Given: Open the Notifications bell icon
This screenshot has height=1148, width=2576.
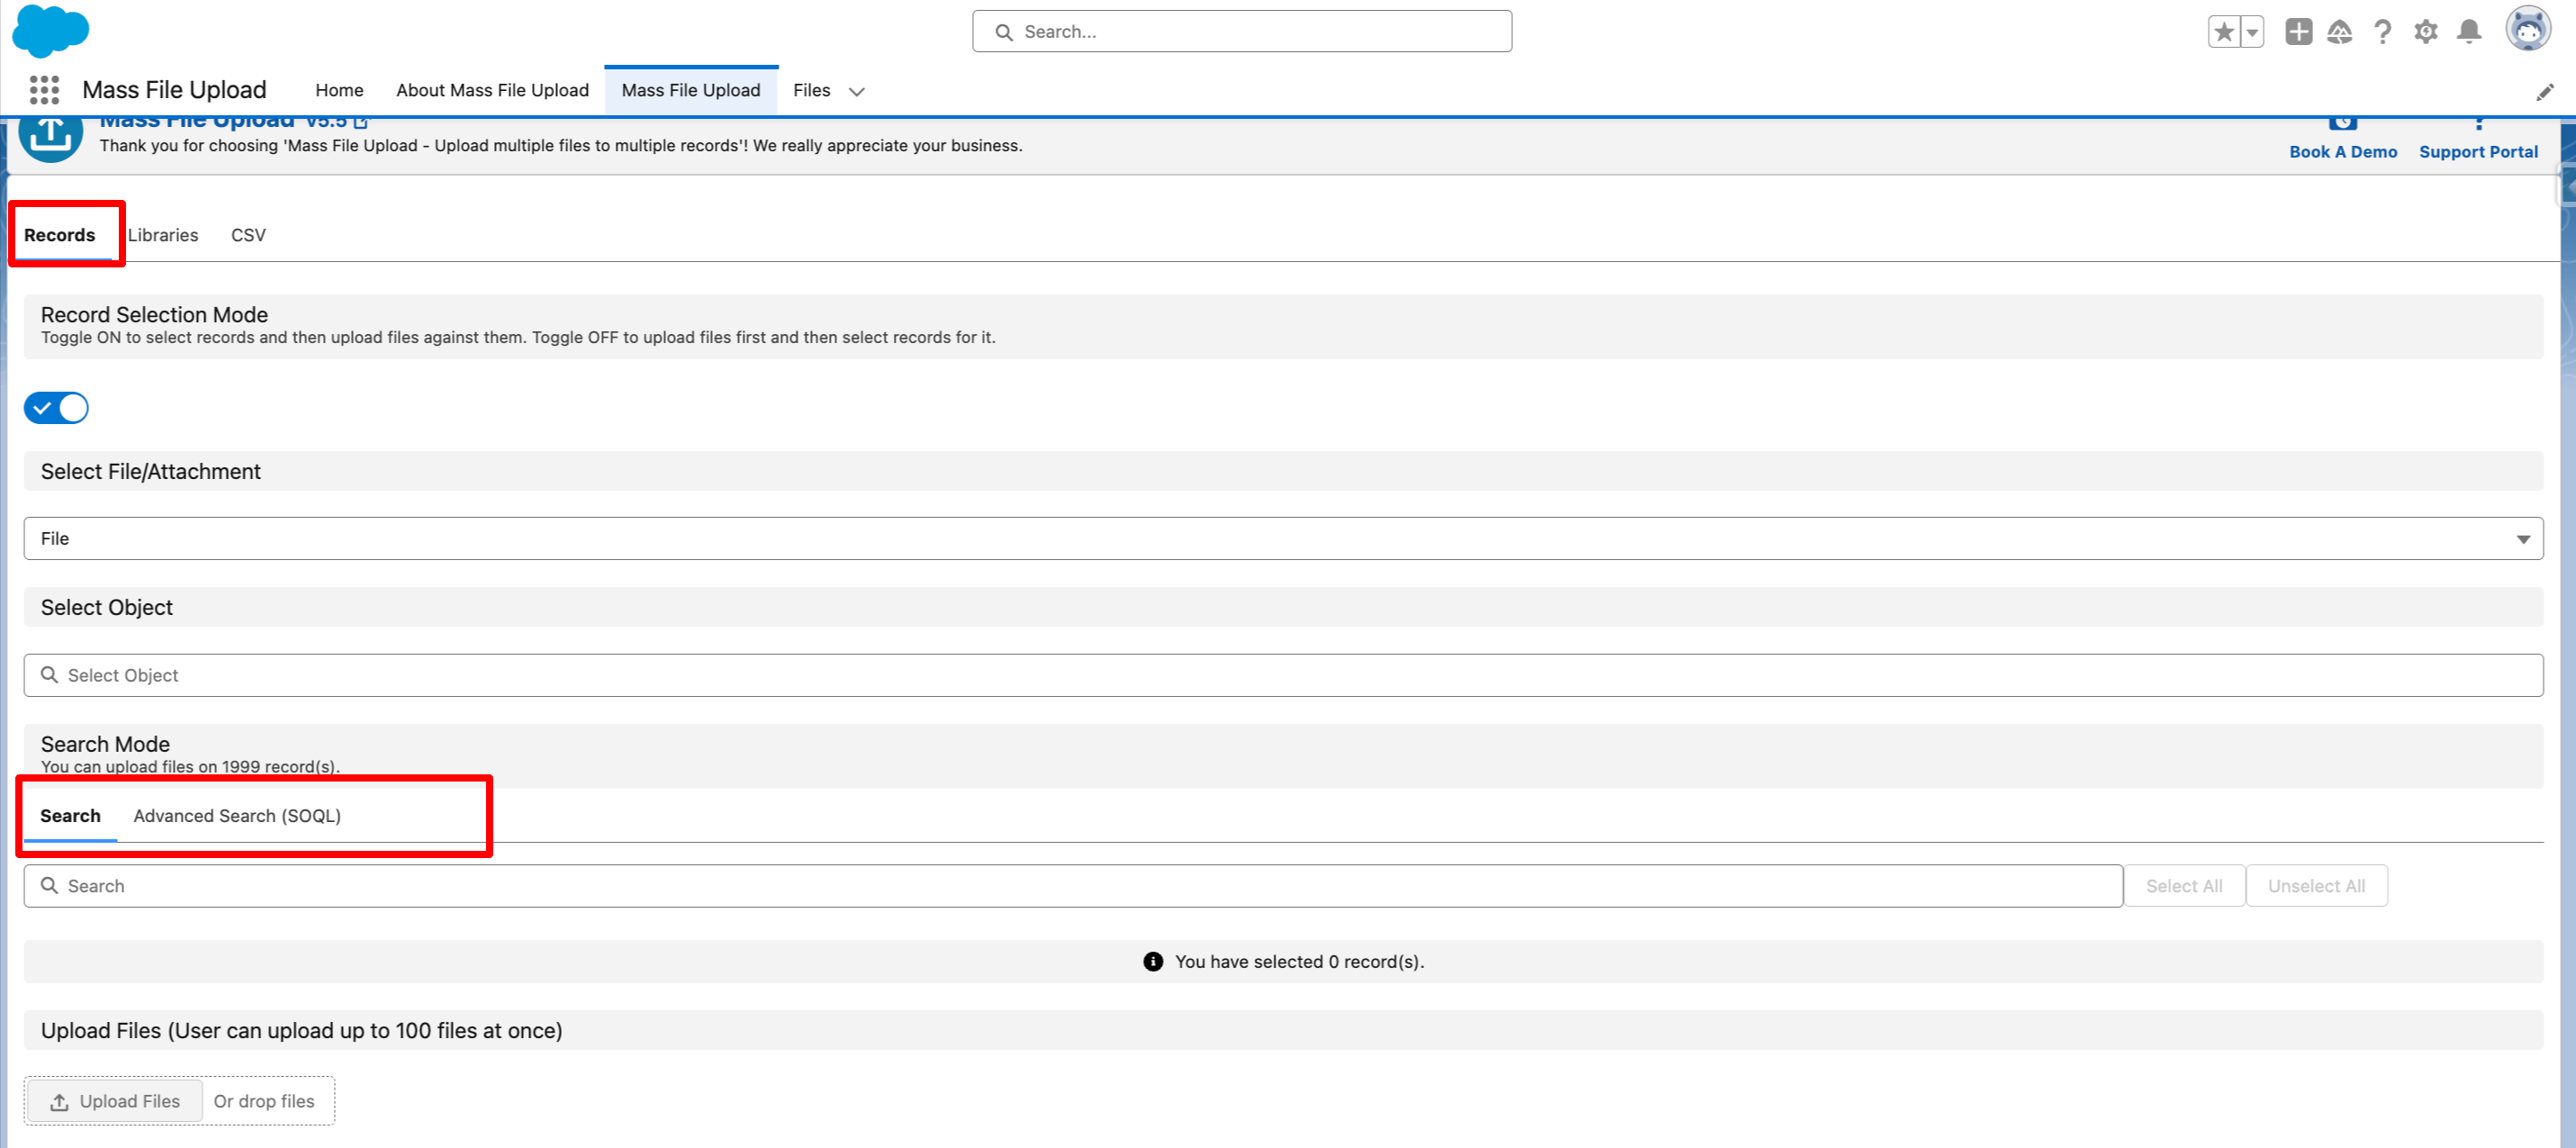Looking at the screenshot, I should point(2469,32).
